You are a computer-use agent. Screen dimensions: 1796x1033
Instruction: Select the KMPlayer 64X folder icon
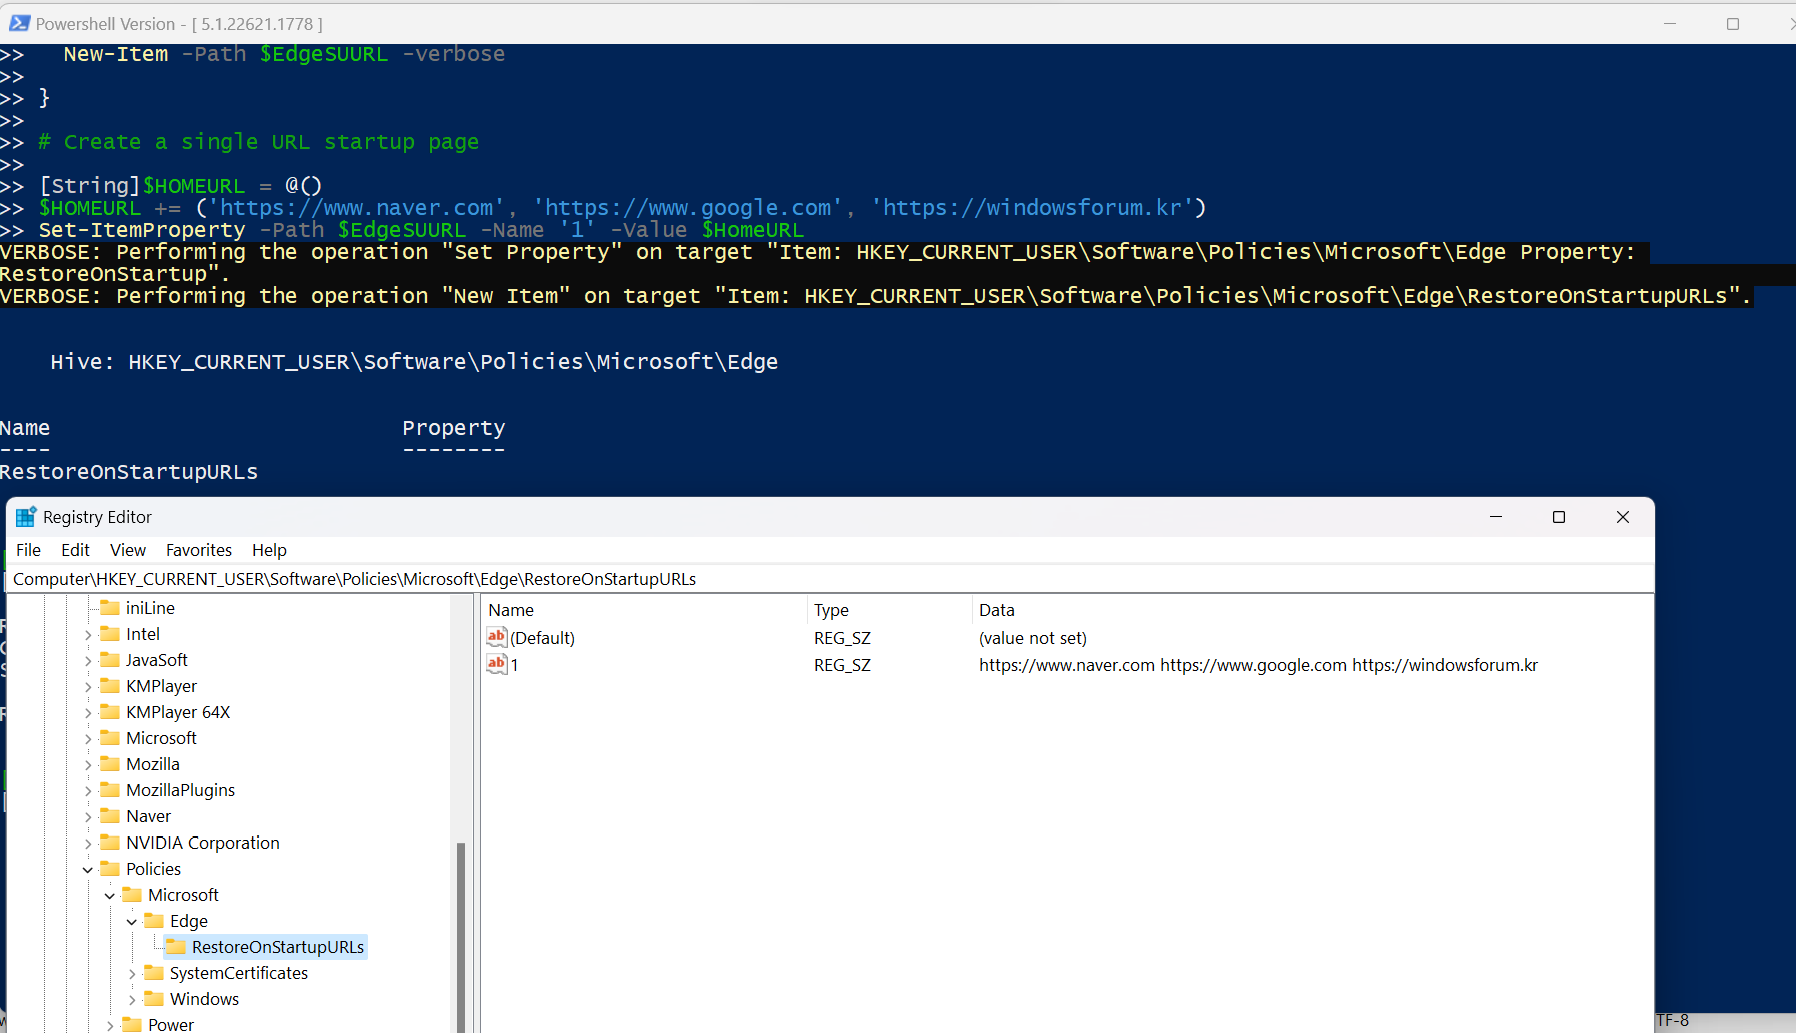click(x=110, y=712)
